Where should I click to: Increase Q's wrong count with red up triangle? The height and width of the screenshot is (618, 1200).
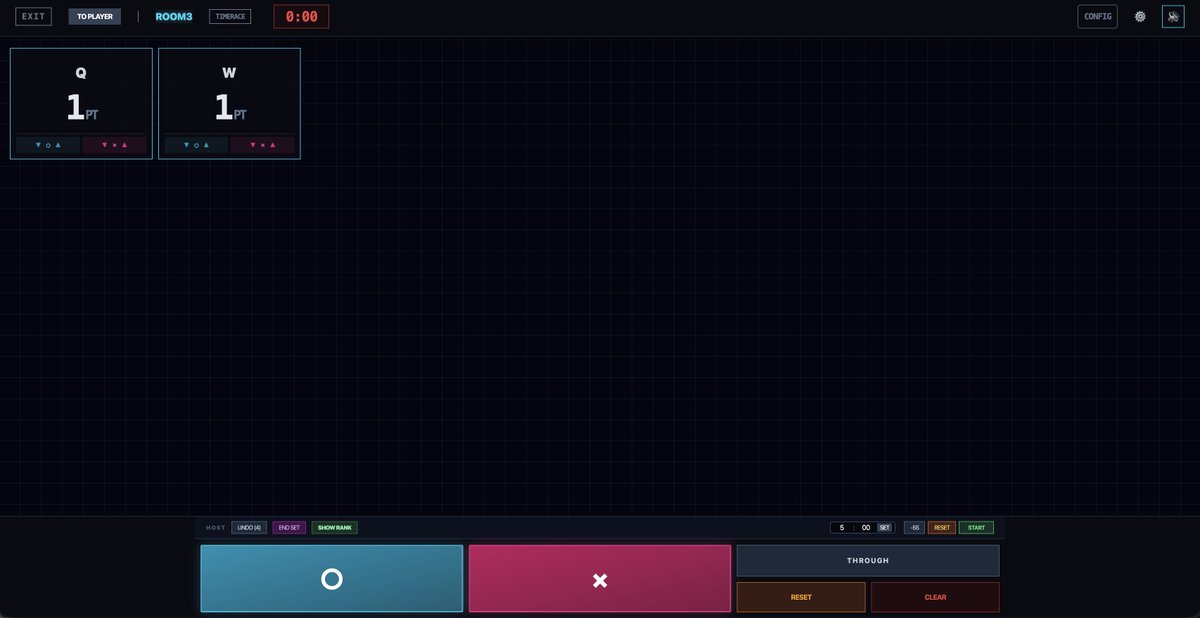pos(124,145)
